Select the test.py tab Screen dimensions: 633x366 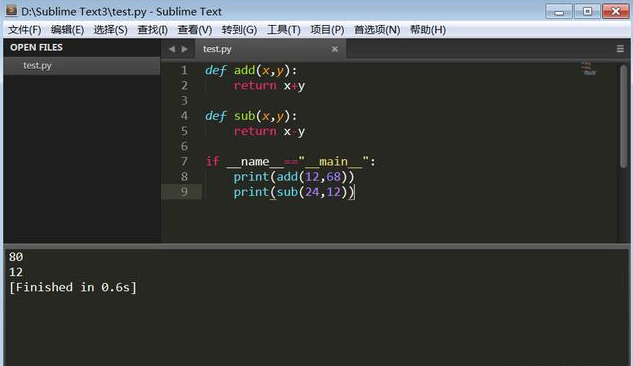pyautogui.click(x=270, y=49)
